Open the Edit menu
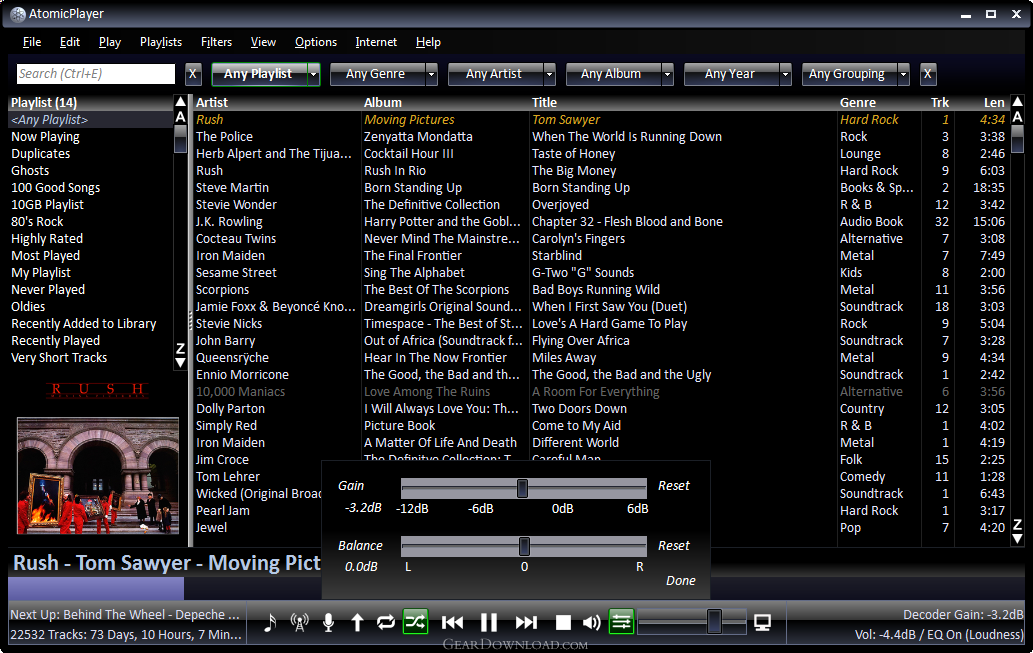Screen dimensions: 1033x653 coord(70,42)
